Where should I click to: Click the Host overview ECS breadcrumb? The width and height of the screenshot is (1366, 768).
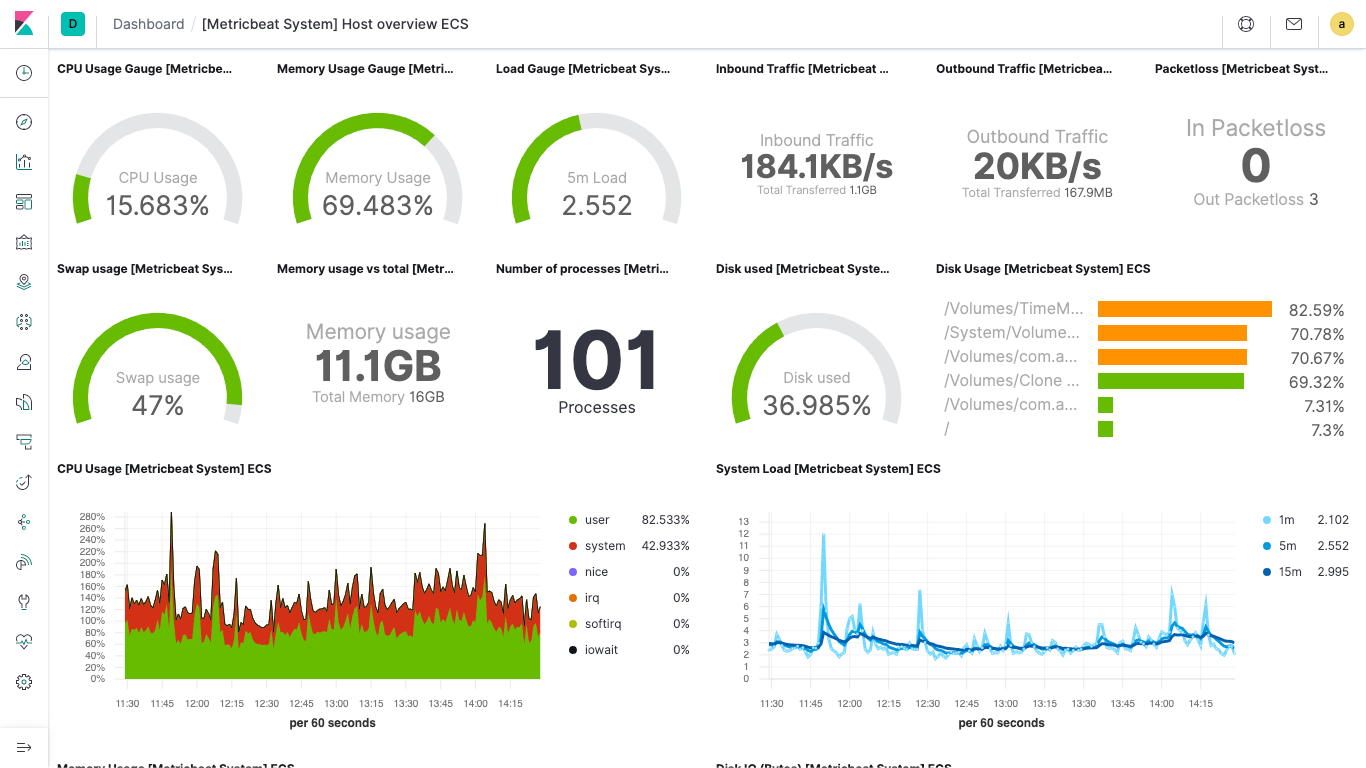335,24
